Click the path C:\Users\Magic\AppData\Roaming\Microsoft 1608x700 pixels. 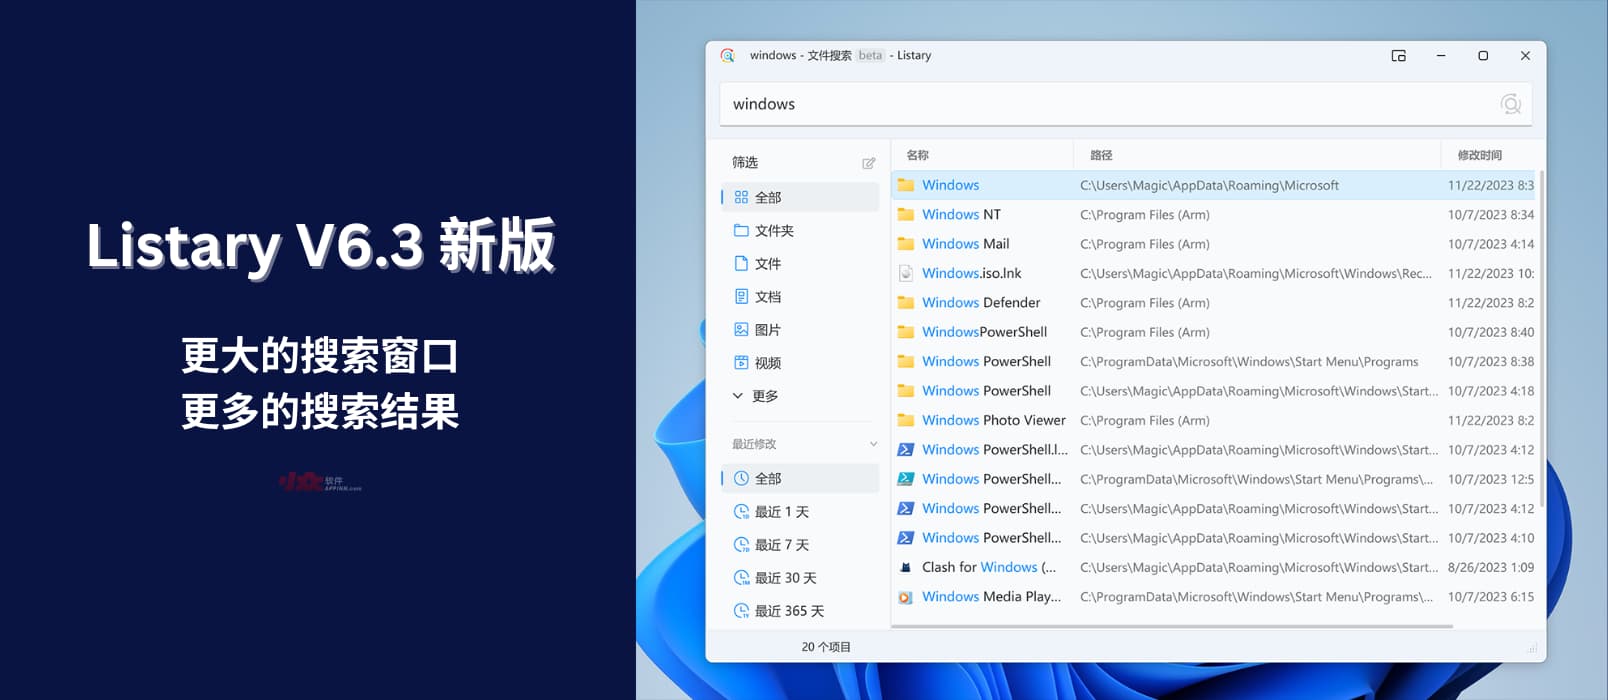1209,185
